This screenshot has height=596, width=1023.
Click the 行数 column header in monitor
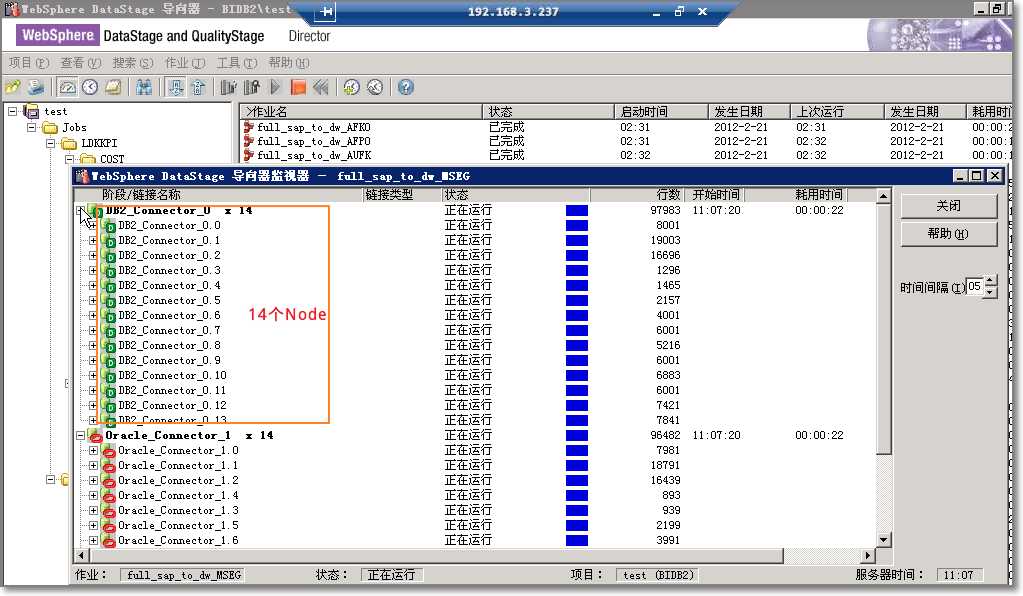coord(639,194)
